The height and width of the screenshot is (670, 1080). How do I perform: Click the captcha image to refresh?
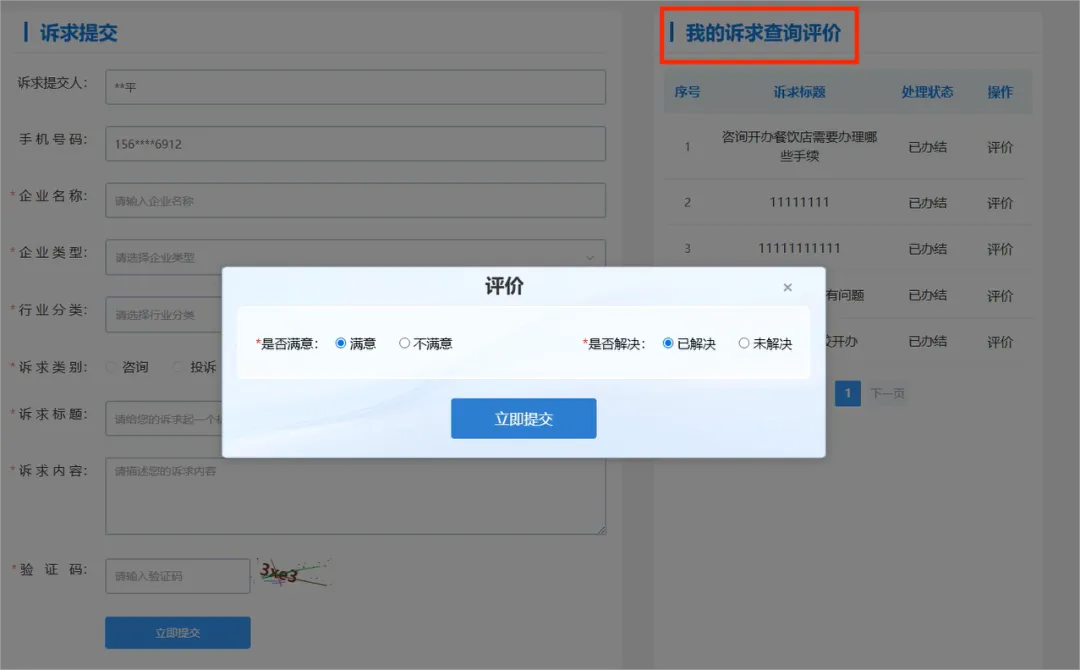pos(293,573)
